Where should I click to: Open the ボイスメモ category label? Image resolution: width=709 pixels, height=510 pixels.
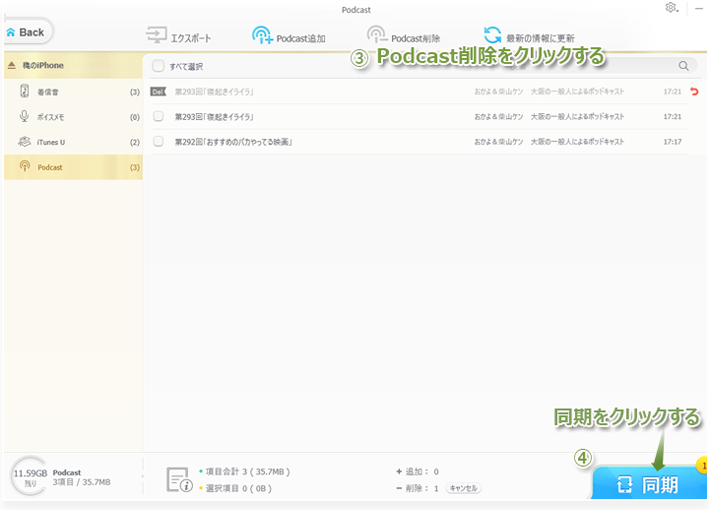click(x=50, y=117)
